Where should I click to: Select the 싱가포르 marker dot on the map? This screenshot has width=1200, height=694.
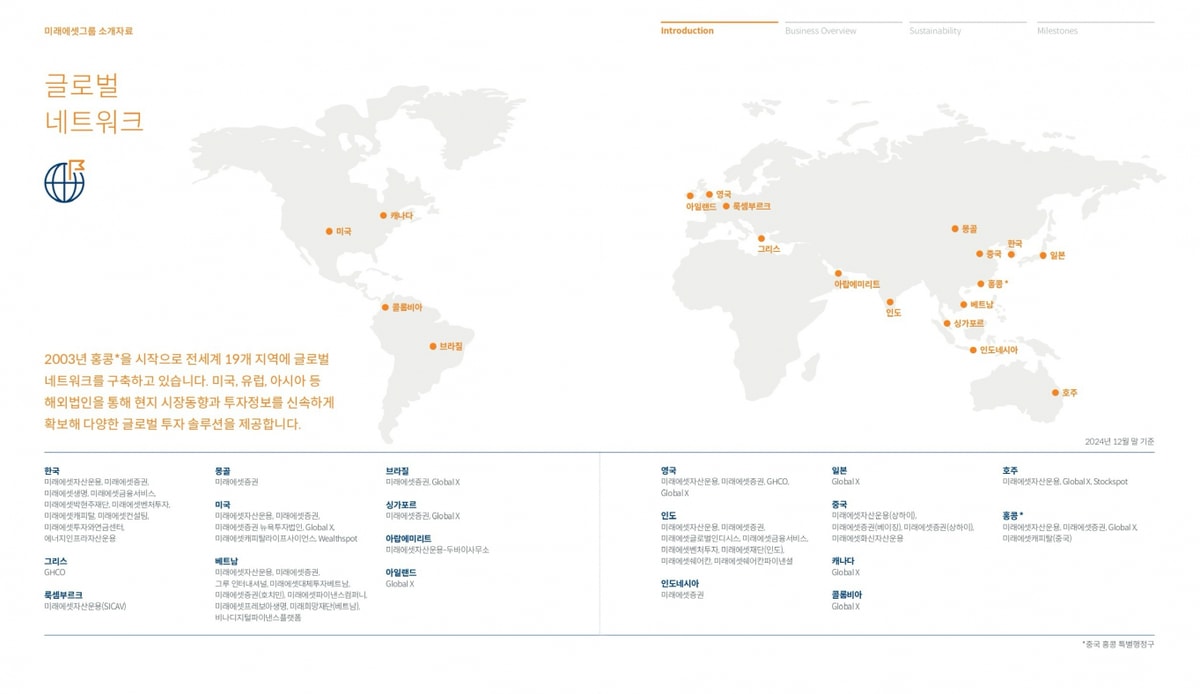(947, 323)
